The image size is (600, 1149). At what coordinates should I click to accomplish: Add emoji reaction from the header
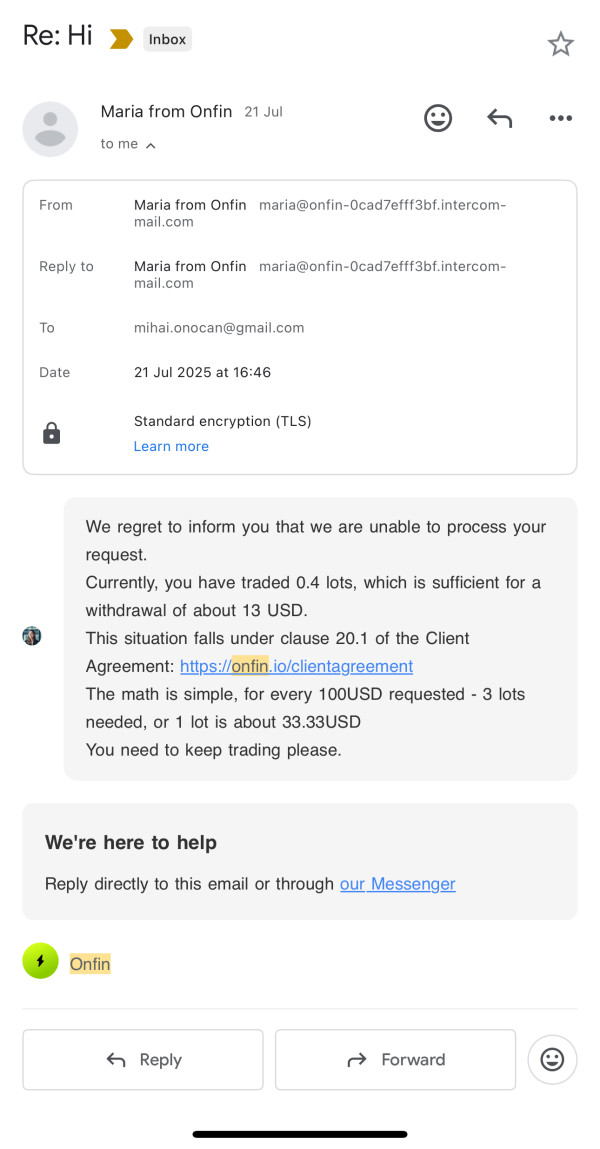[438, 118]
